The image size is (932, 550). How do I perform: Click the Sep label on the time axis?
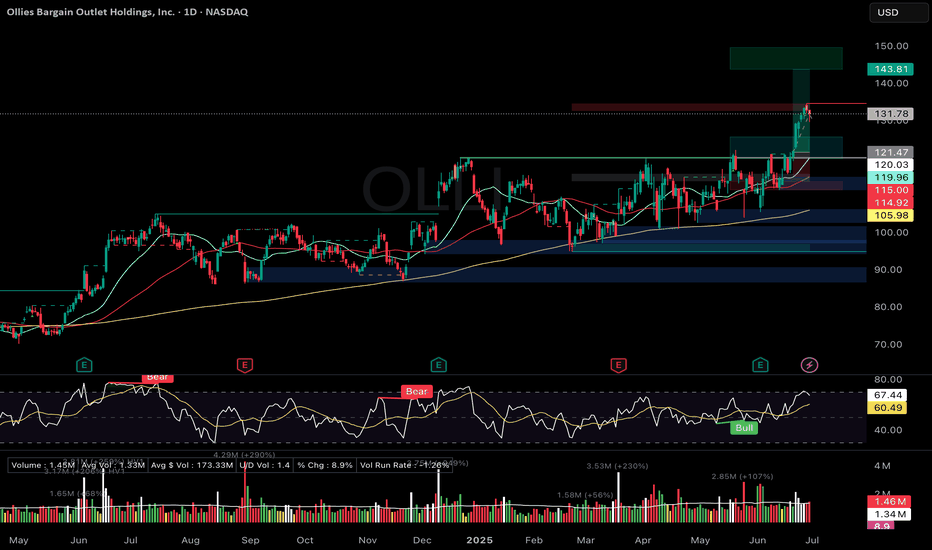(x=250, y=540)
